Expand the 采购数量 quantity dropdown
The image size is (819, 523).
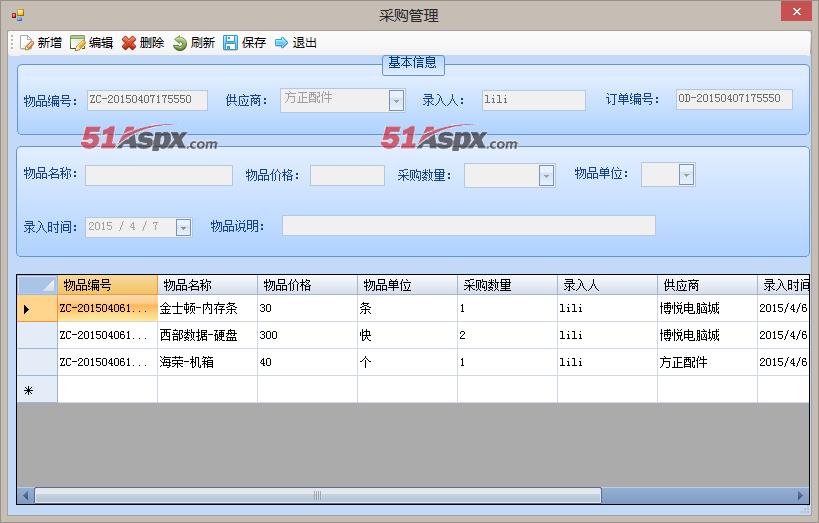546,176
